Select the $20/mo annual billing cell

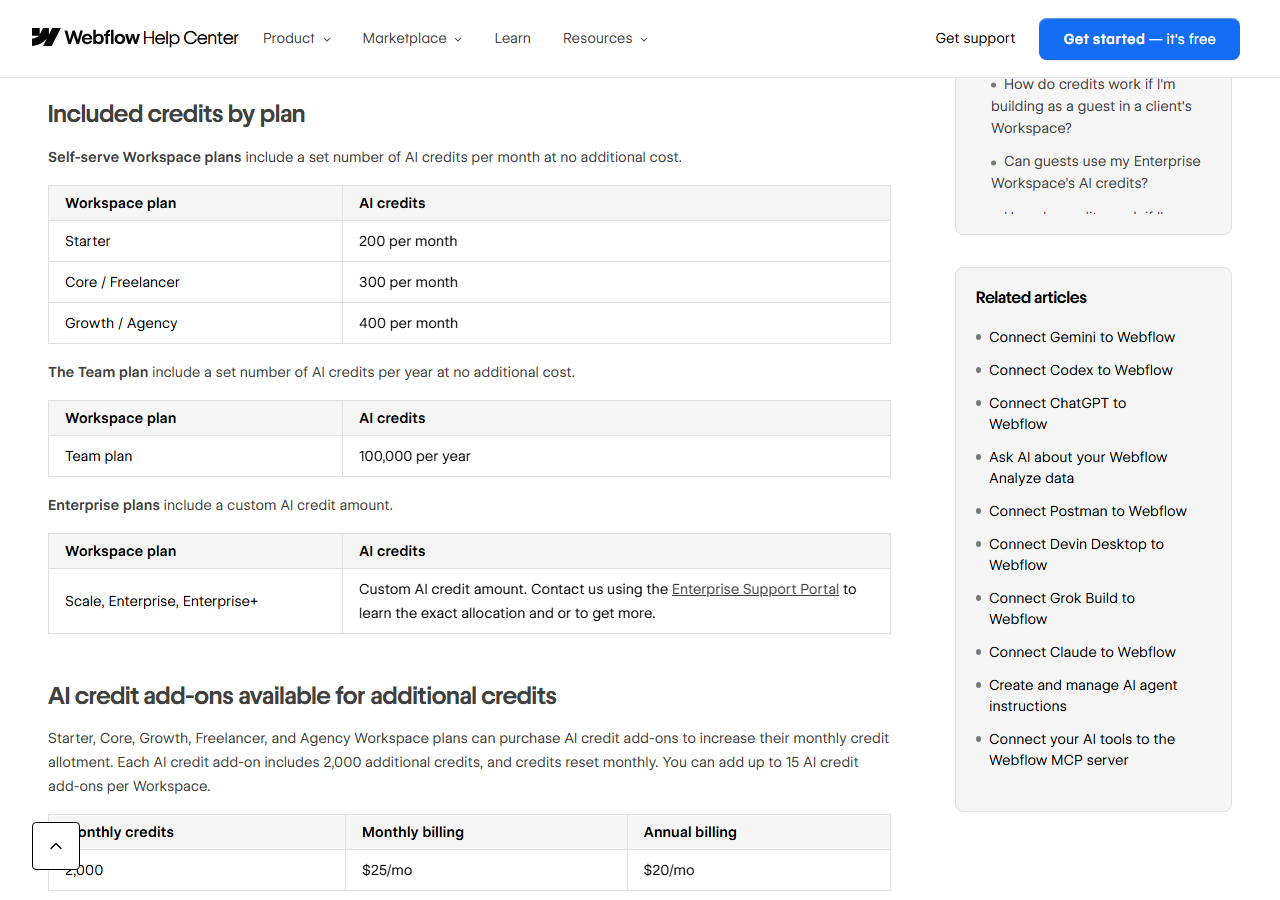(758, 870)
